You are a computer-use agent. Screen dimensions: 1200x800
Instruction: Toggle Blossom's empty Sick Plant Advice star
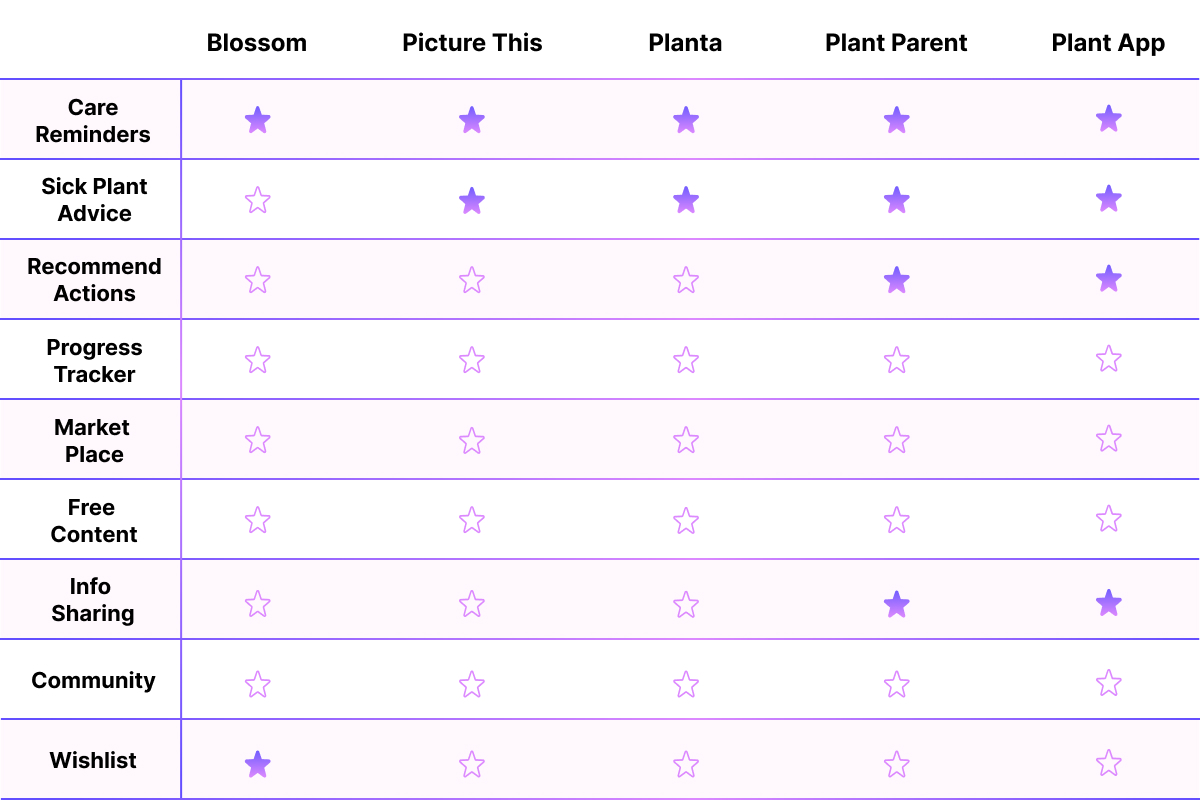(x=257, y=200)
